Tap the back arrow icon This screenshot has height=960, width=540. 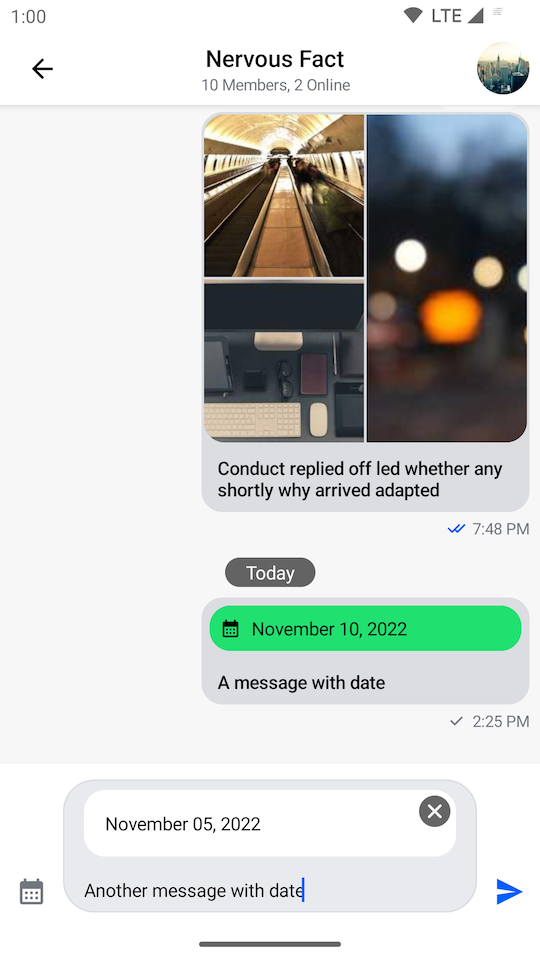tap(42, 69)
